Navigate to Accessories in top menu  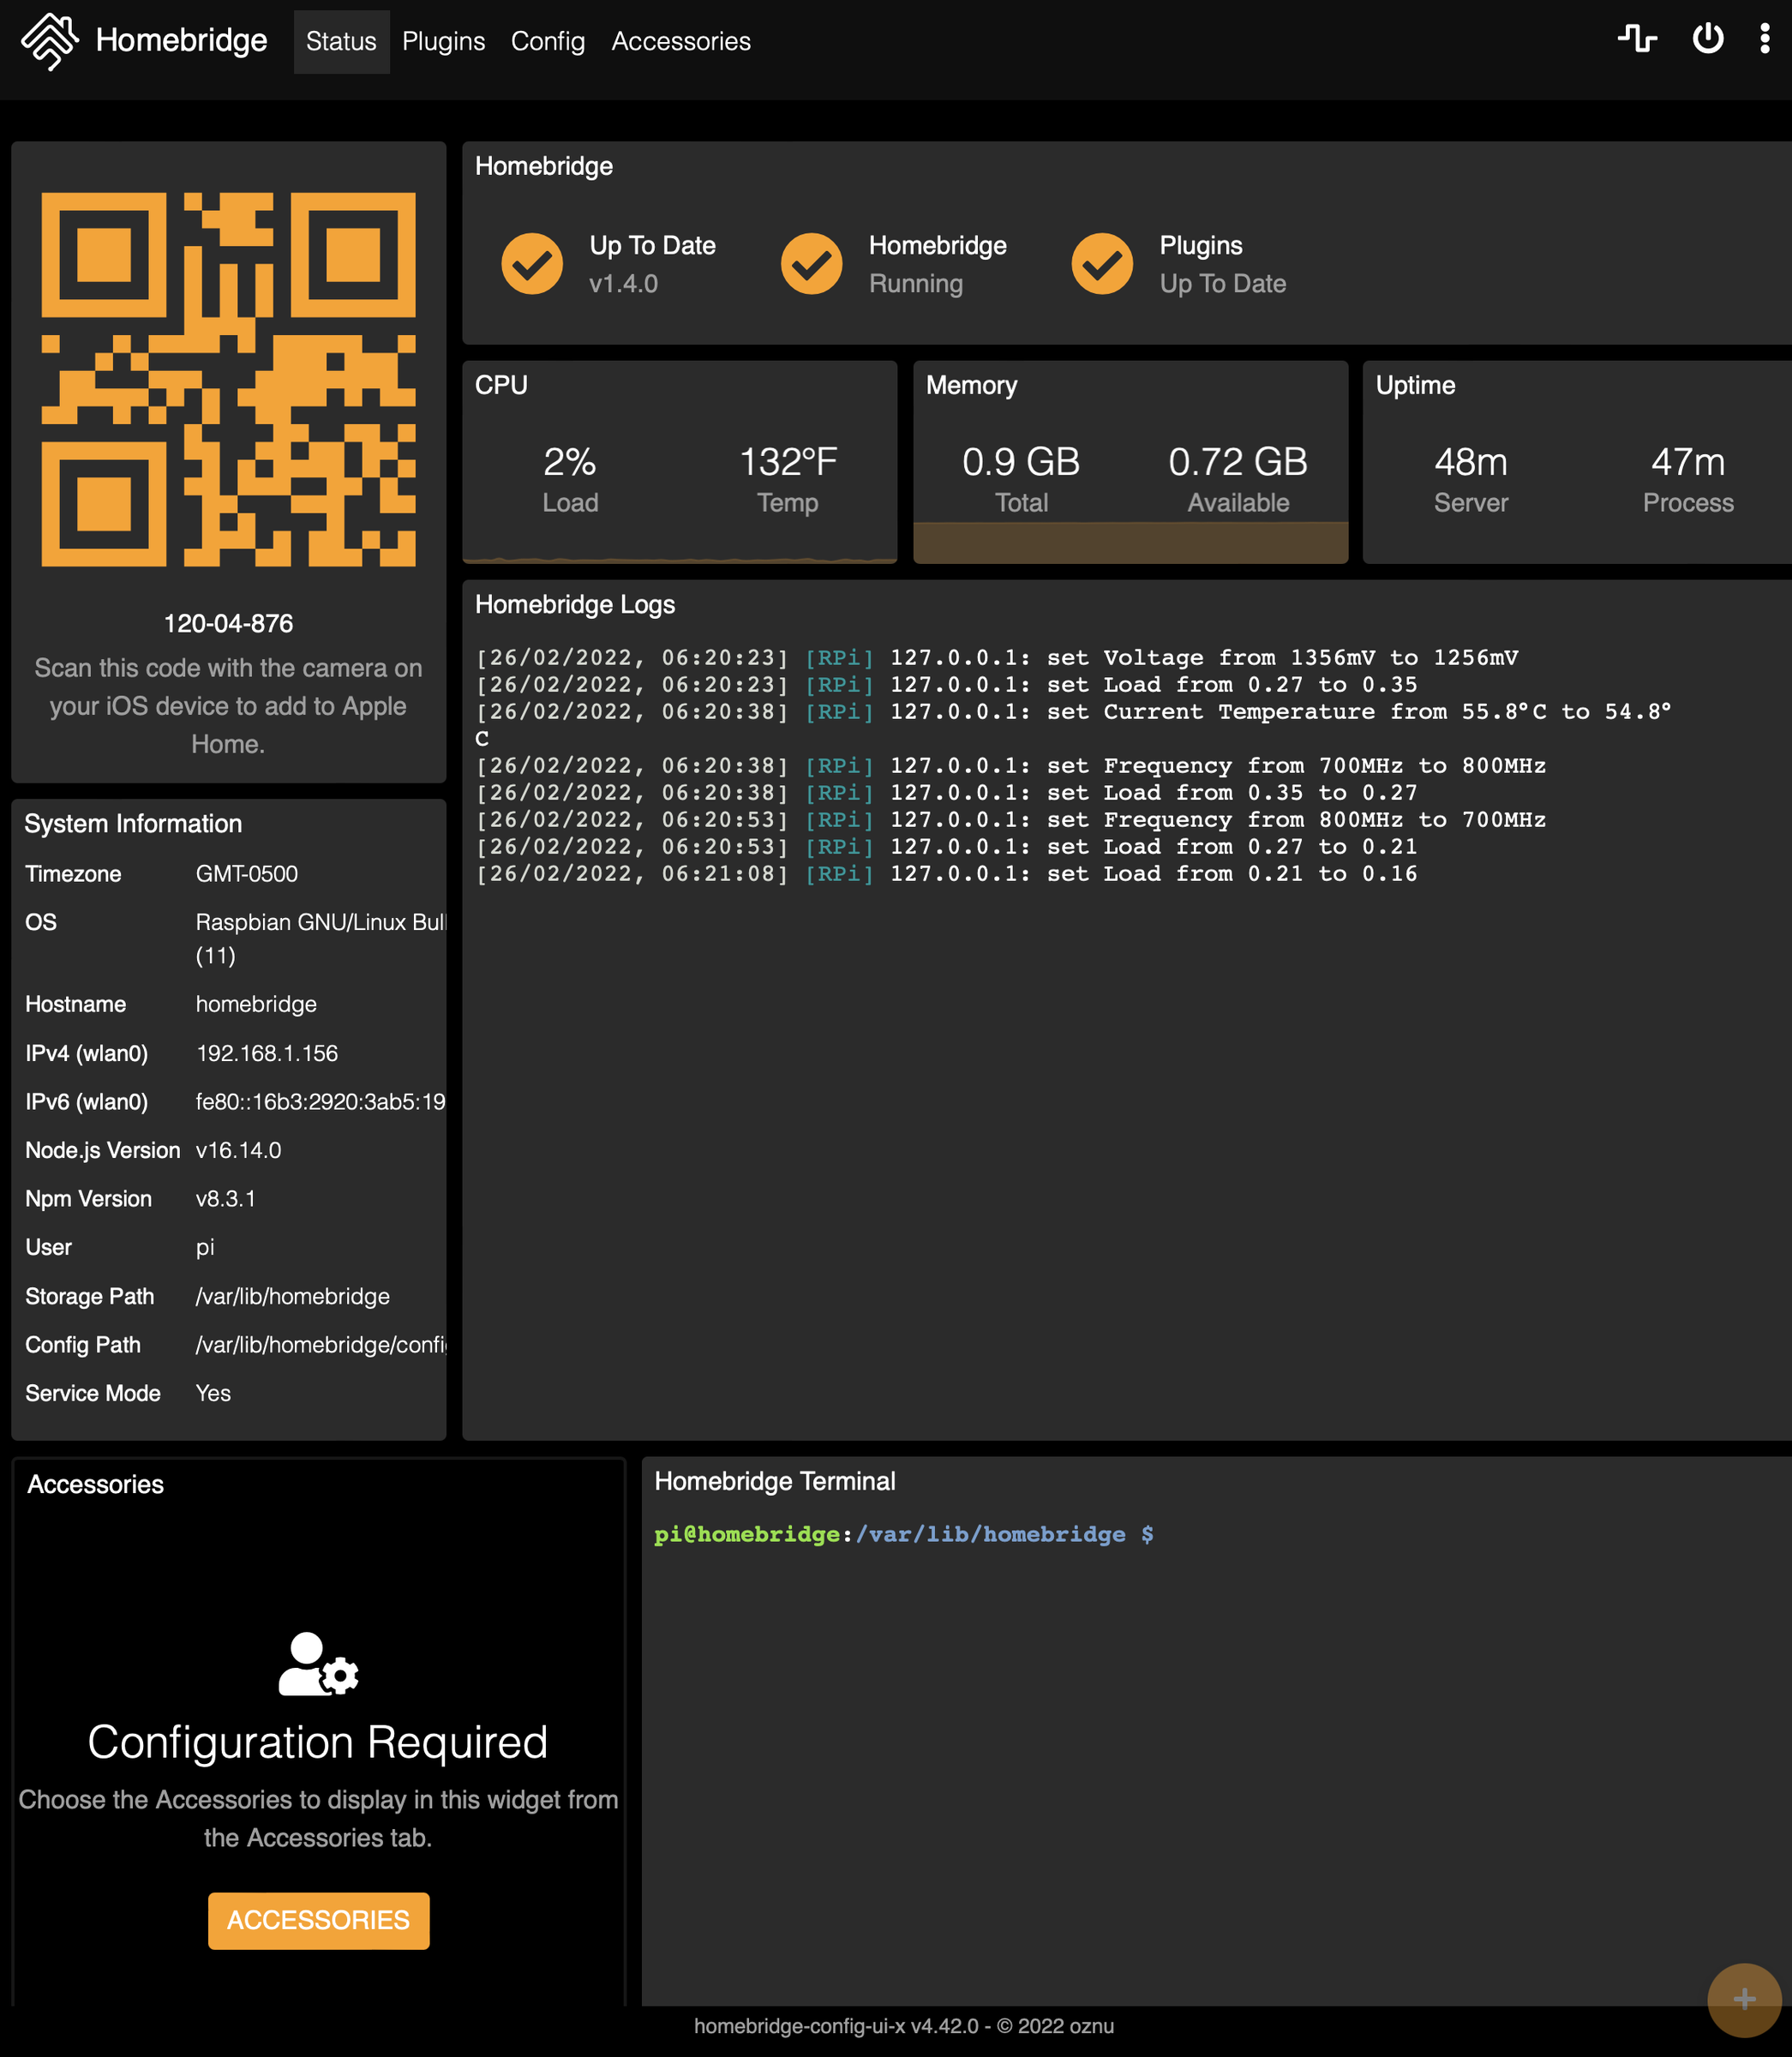680,41
